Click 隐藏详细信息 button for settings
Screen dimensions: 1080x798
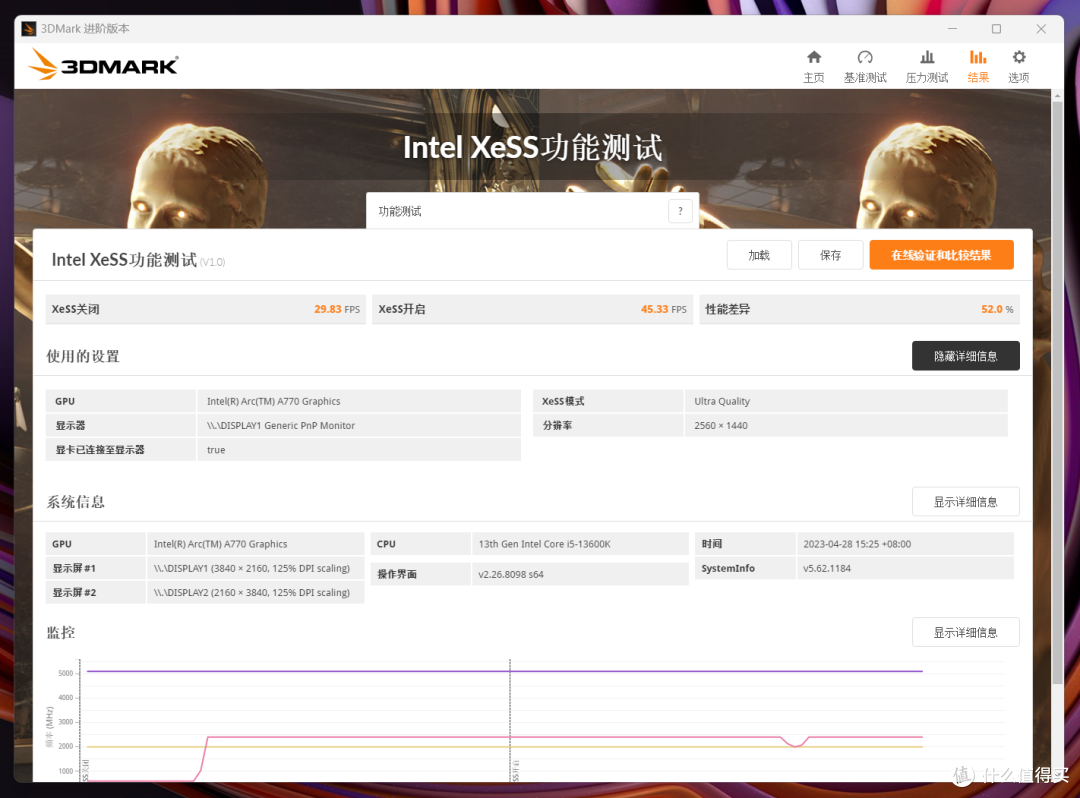pos(966,356)
